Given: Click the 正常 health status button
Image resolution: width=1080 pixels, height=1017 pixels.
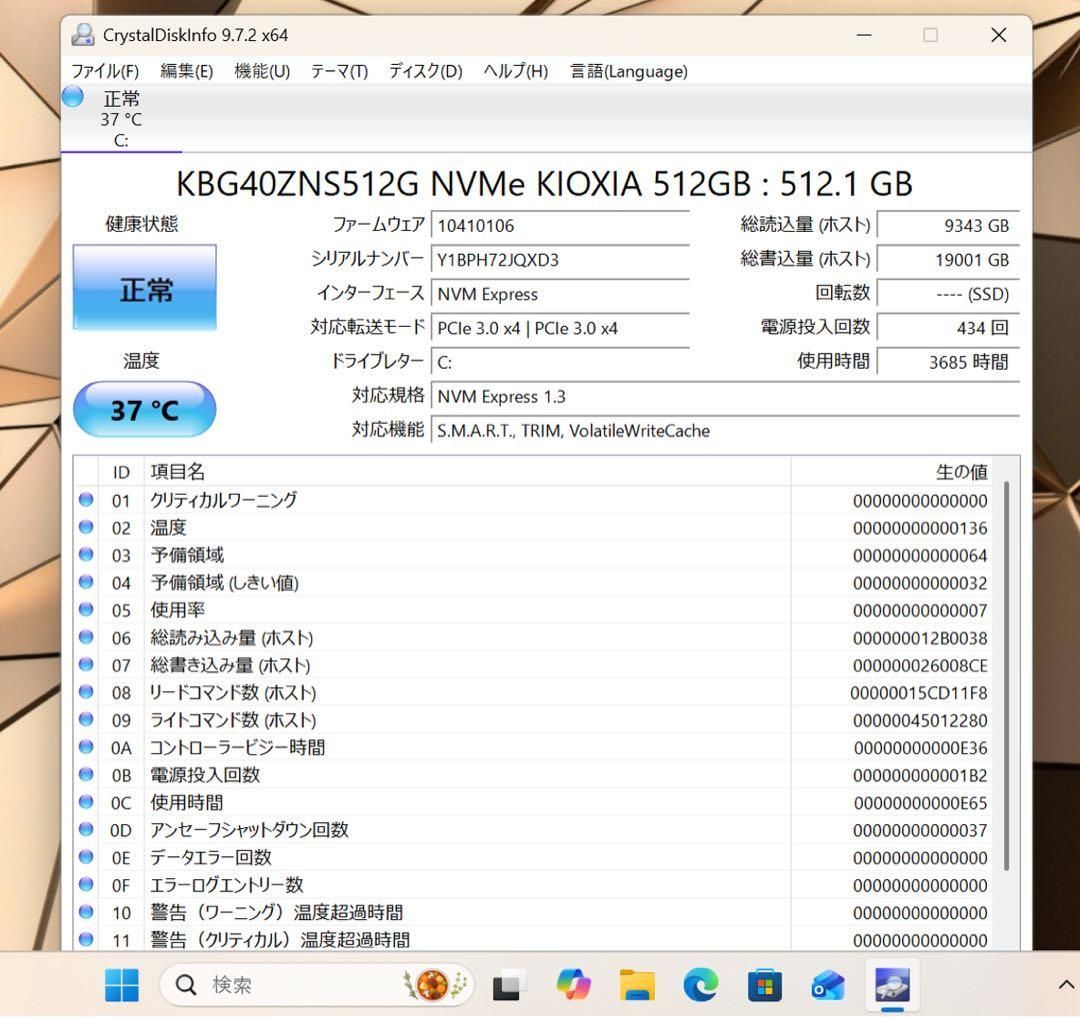Looking at the screenshot, I should [x=144, y=289].
